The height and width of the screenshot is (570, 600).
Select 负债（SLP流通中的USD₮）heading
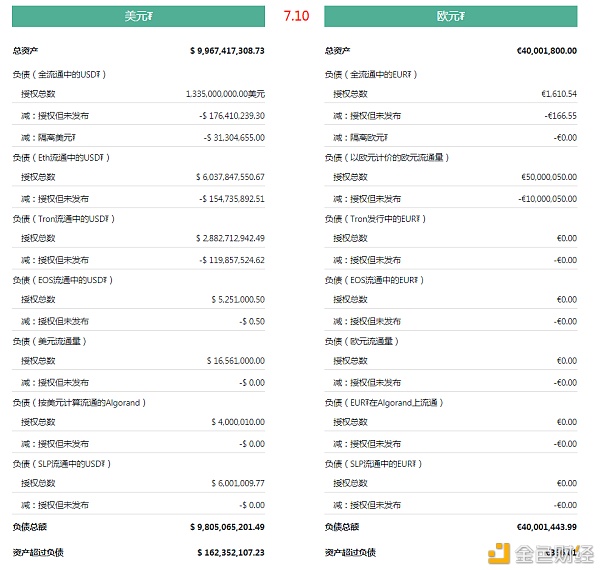click(62, 464)
